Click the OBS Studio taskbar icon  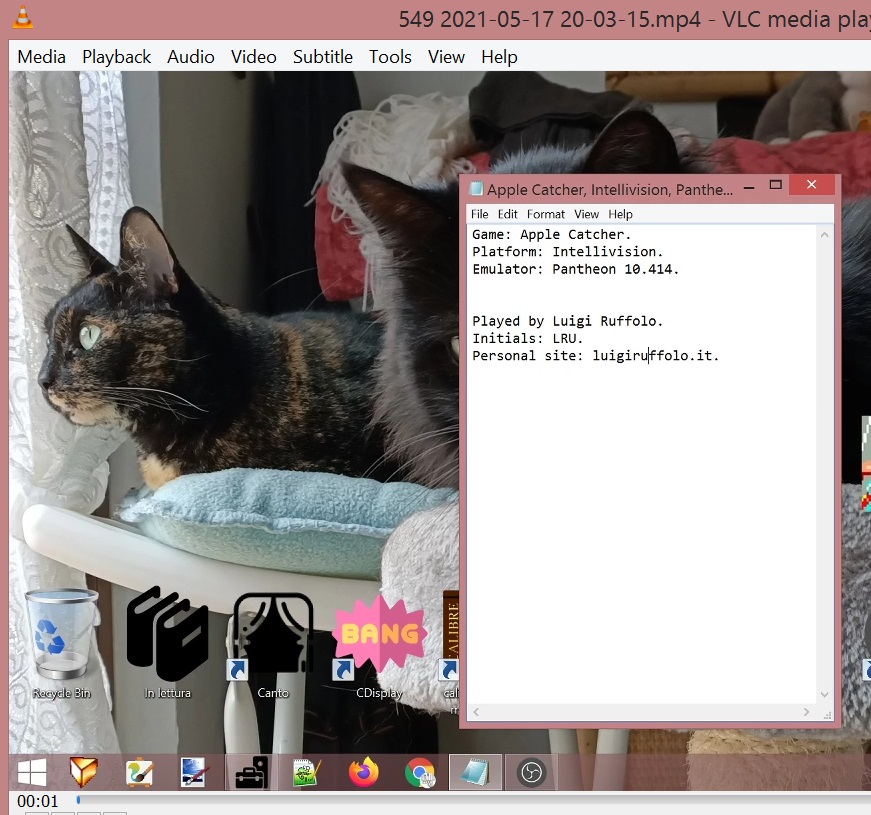pyautogui.click(x=531, y=772)
